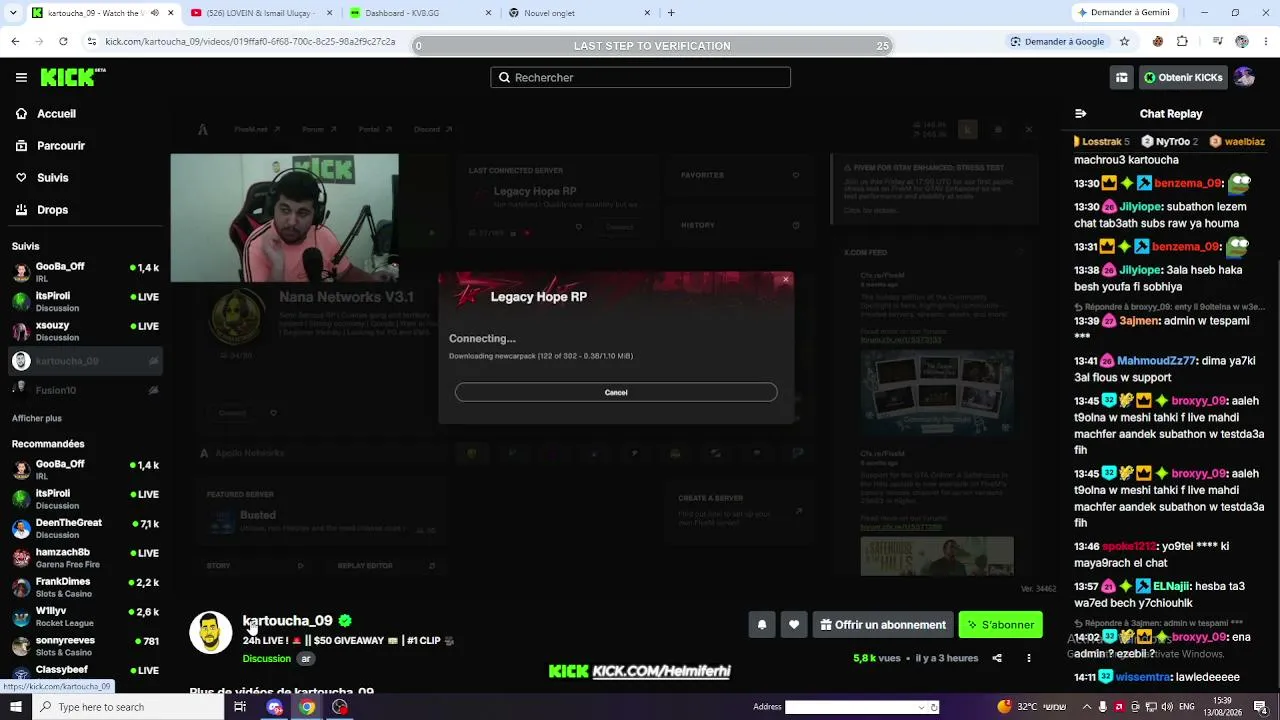Click Offrir un abonnement button
1280x720 pixels.
[882, 625]
